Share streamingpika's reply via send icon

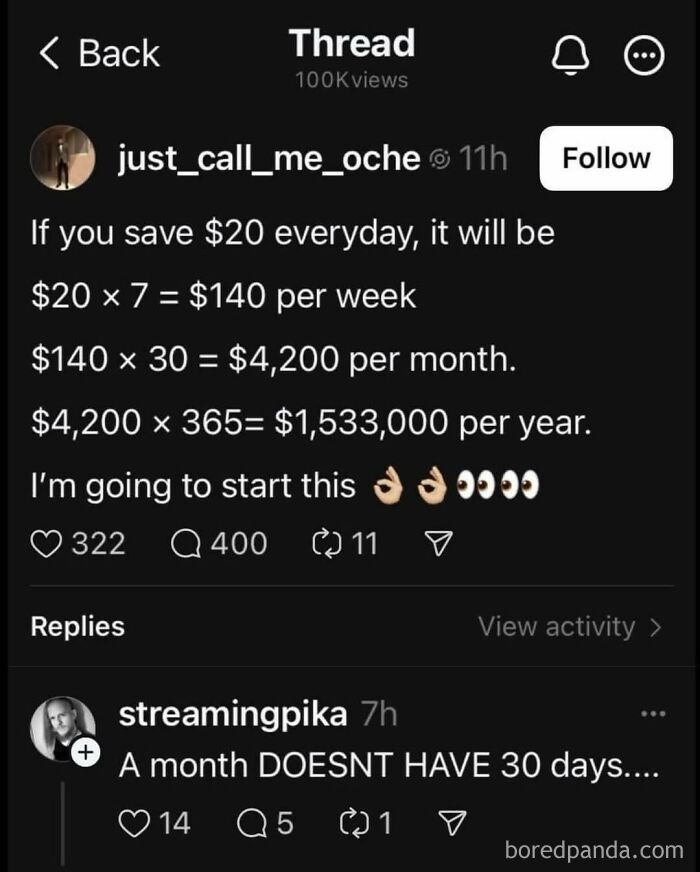455,822
